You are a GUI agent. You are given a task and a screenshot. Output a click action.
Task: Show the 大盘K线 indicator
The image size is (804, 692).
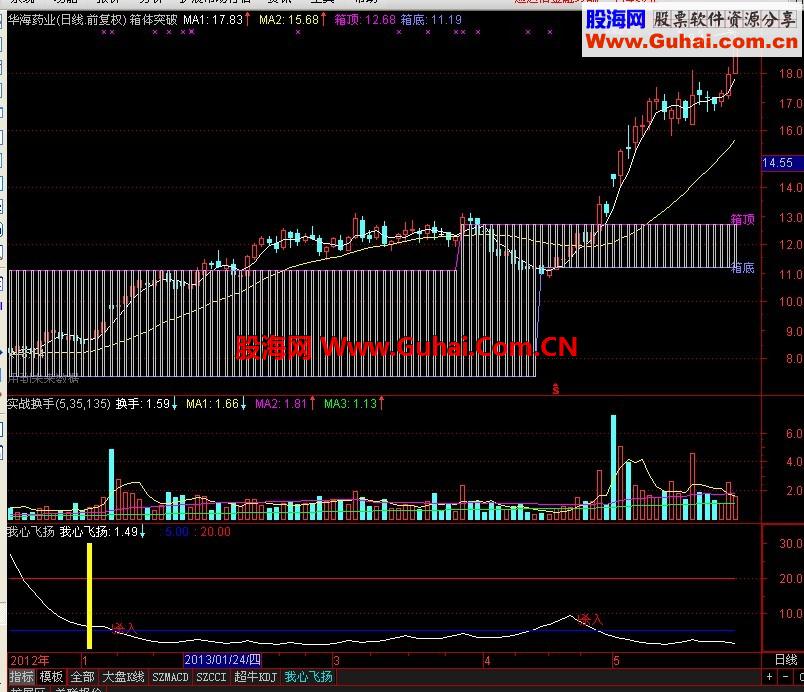[123, 677]
